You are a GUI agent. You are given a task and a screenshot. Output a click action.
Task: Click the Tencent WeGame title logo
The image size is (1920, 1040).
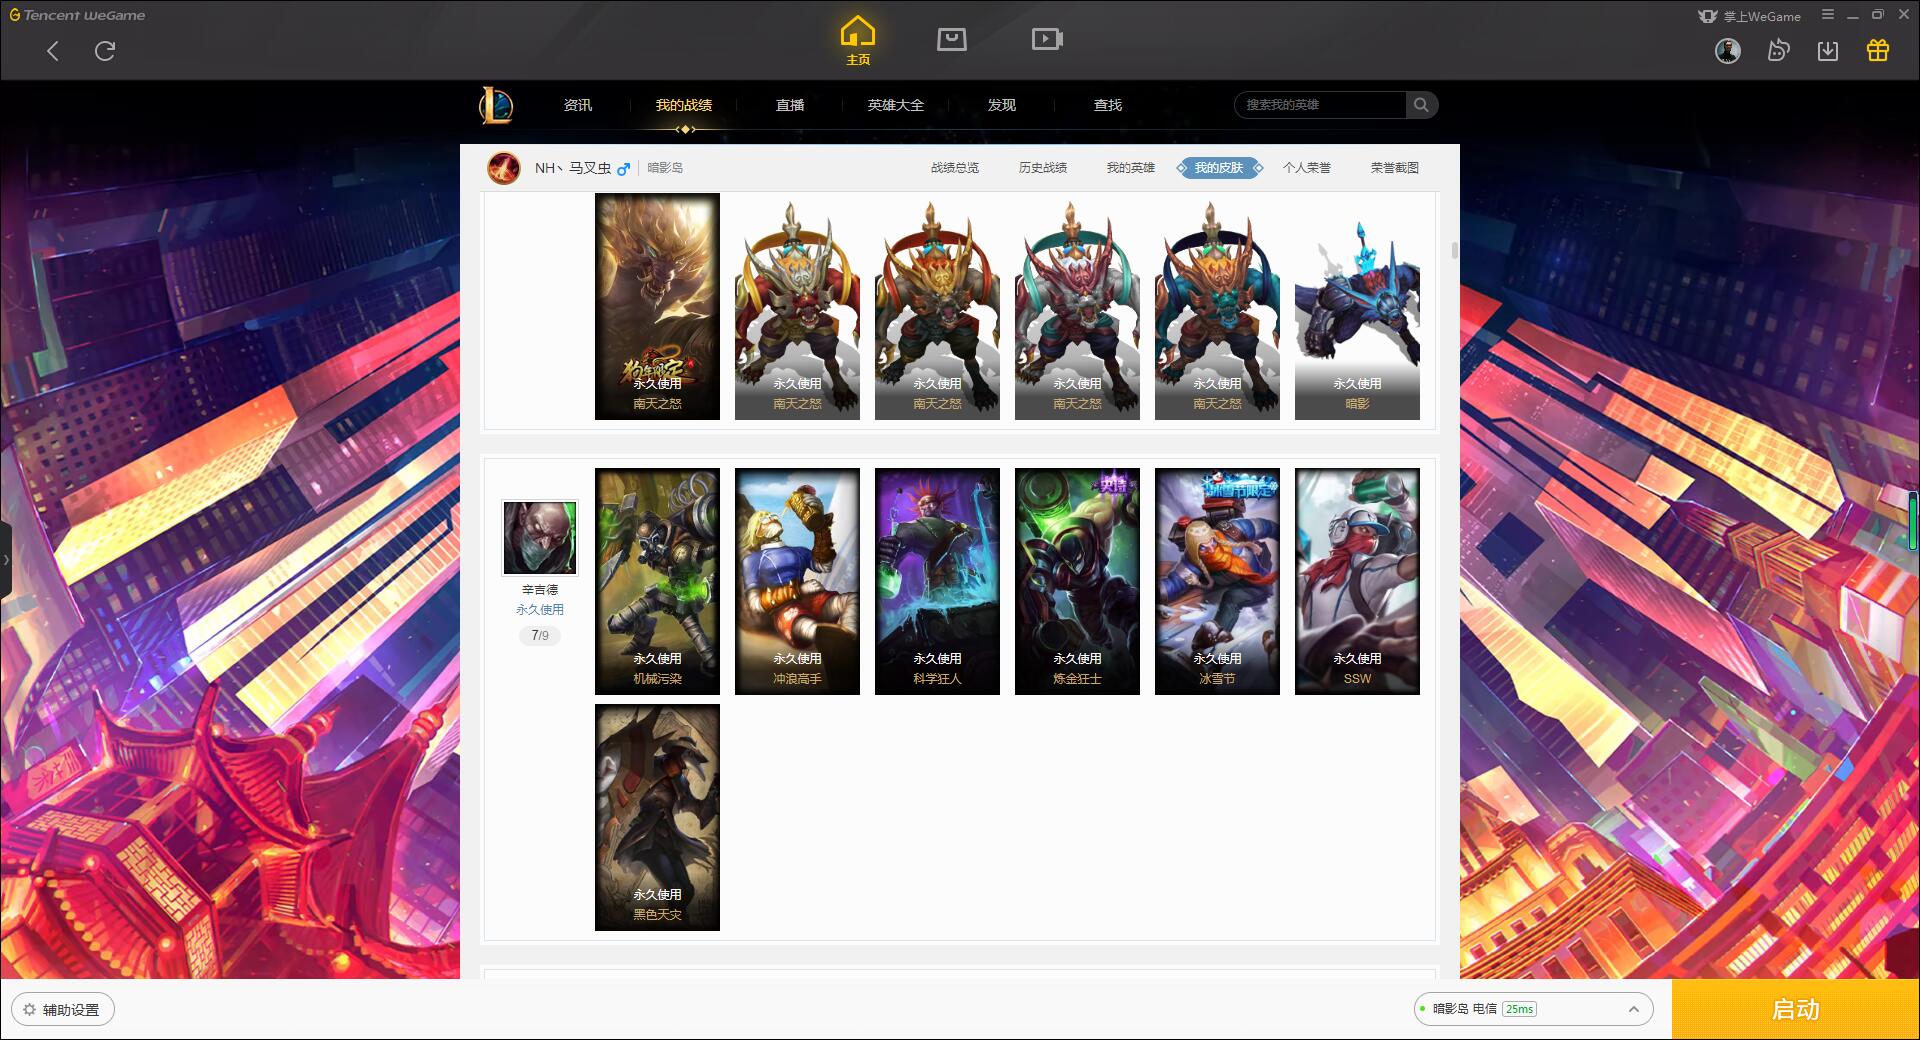77,15
